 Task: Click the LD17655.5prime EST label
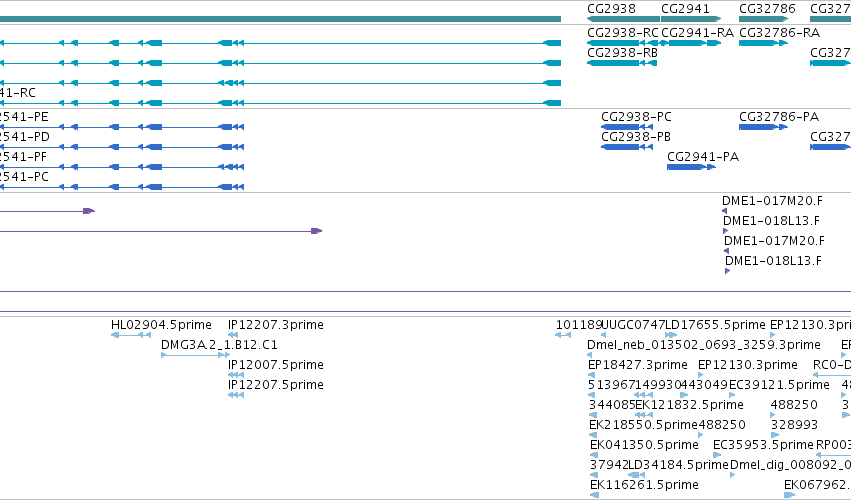[715, 325]
